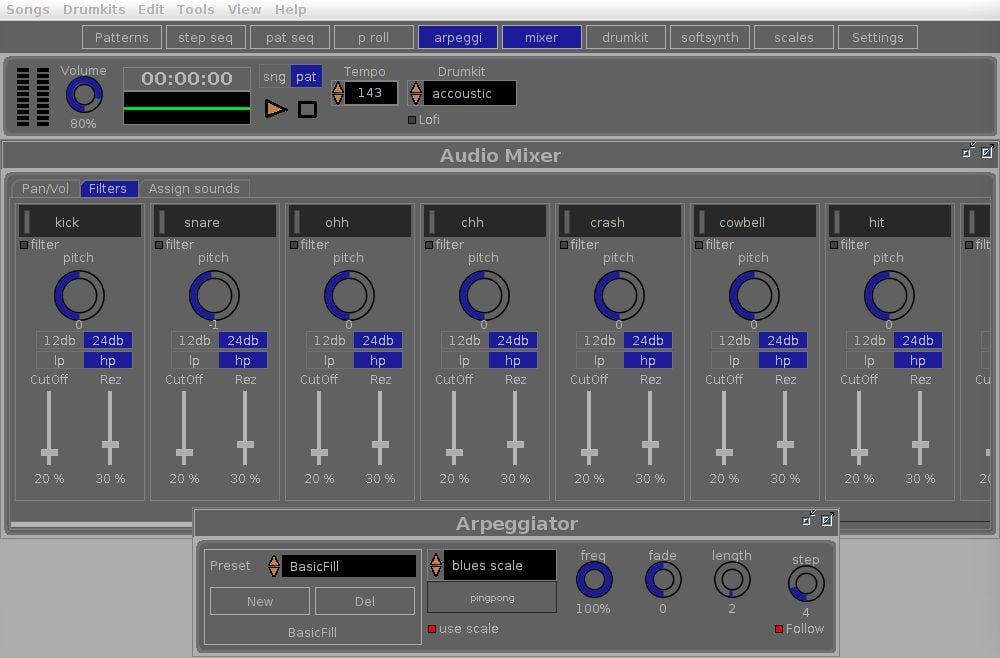Image resolution: width=1000 pixels, height=658 pixels.
Task: Switch to the Pan/Vol tab
Action: (45, 189)
